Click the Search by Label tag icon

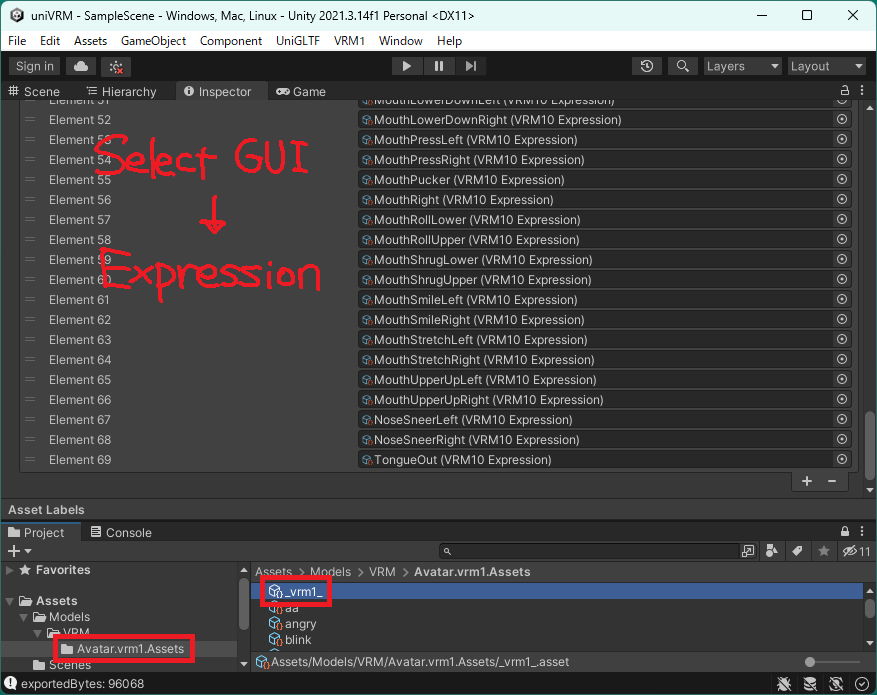click(x=797, y=551)
